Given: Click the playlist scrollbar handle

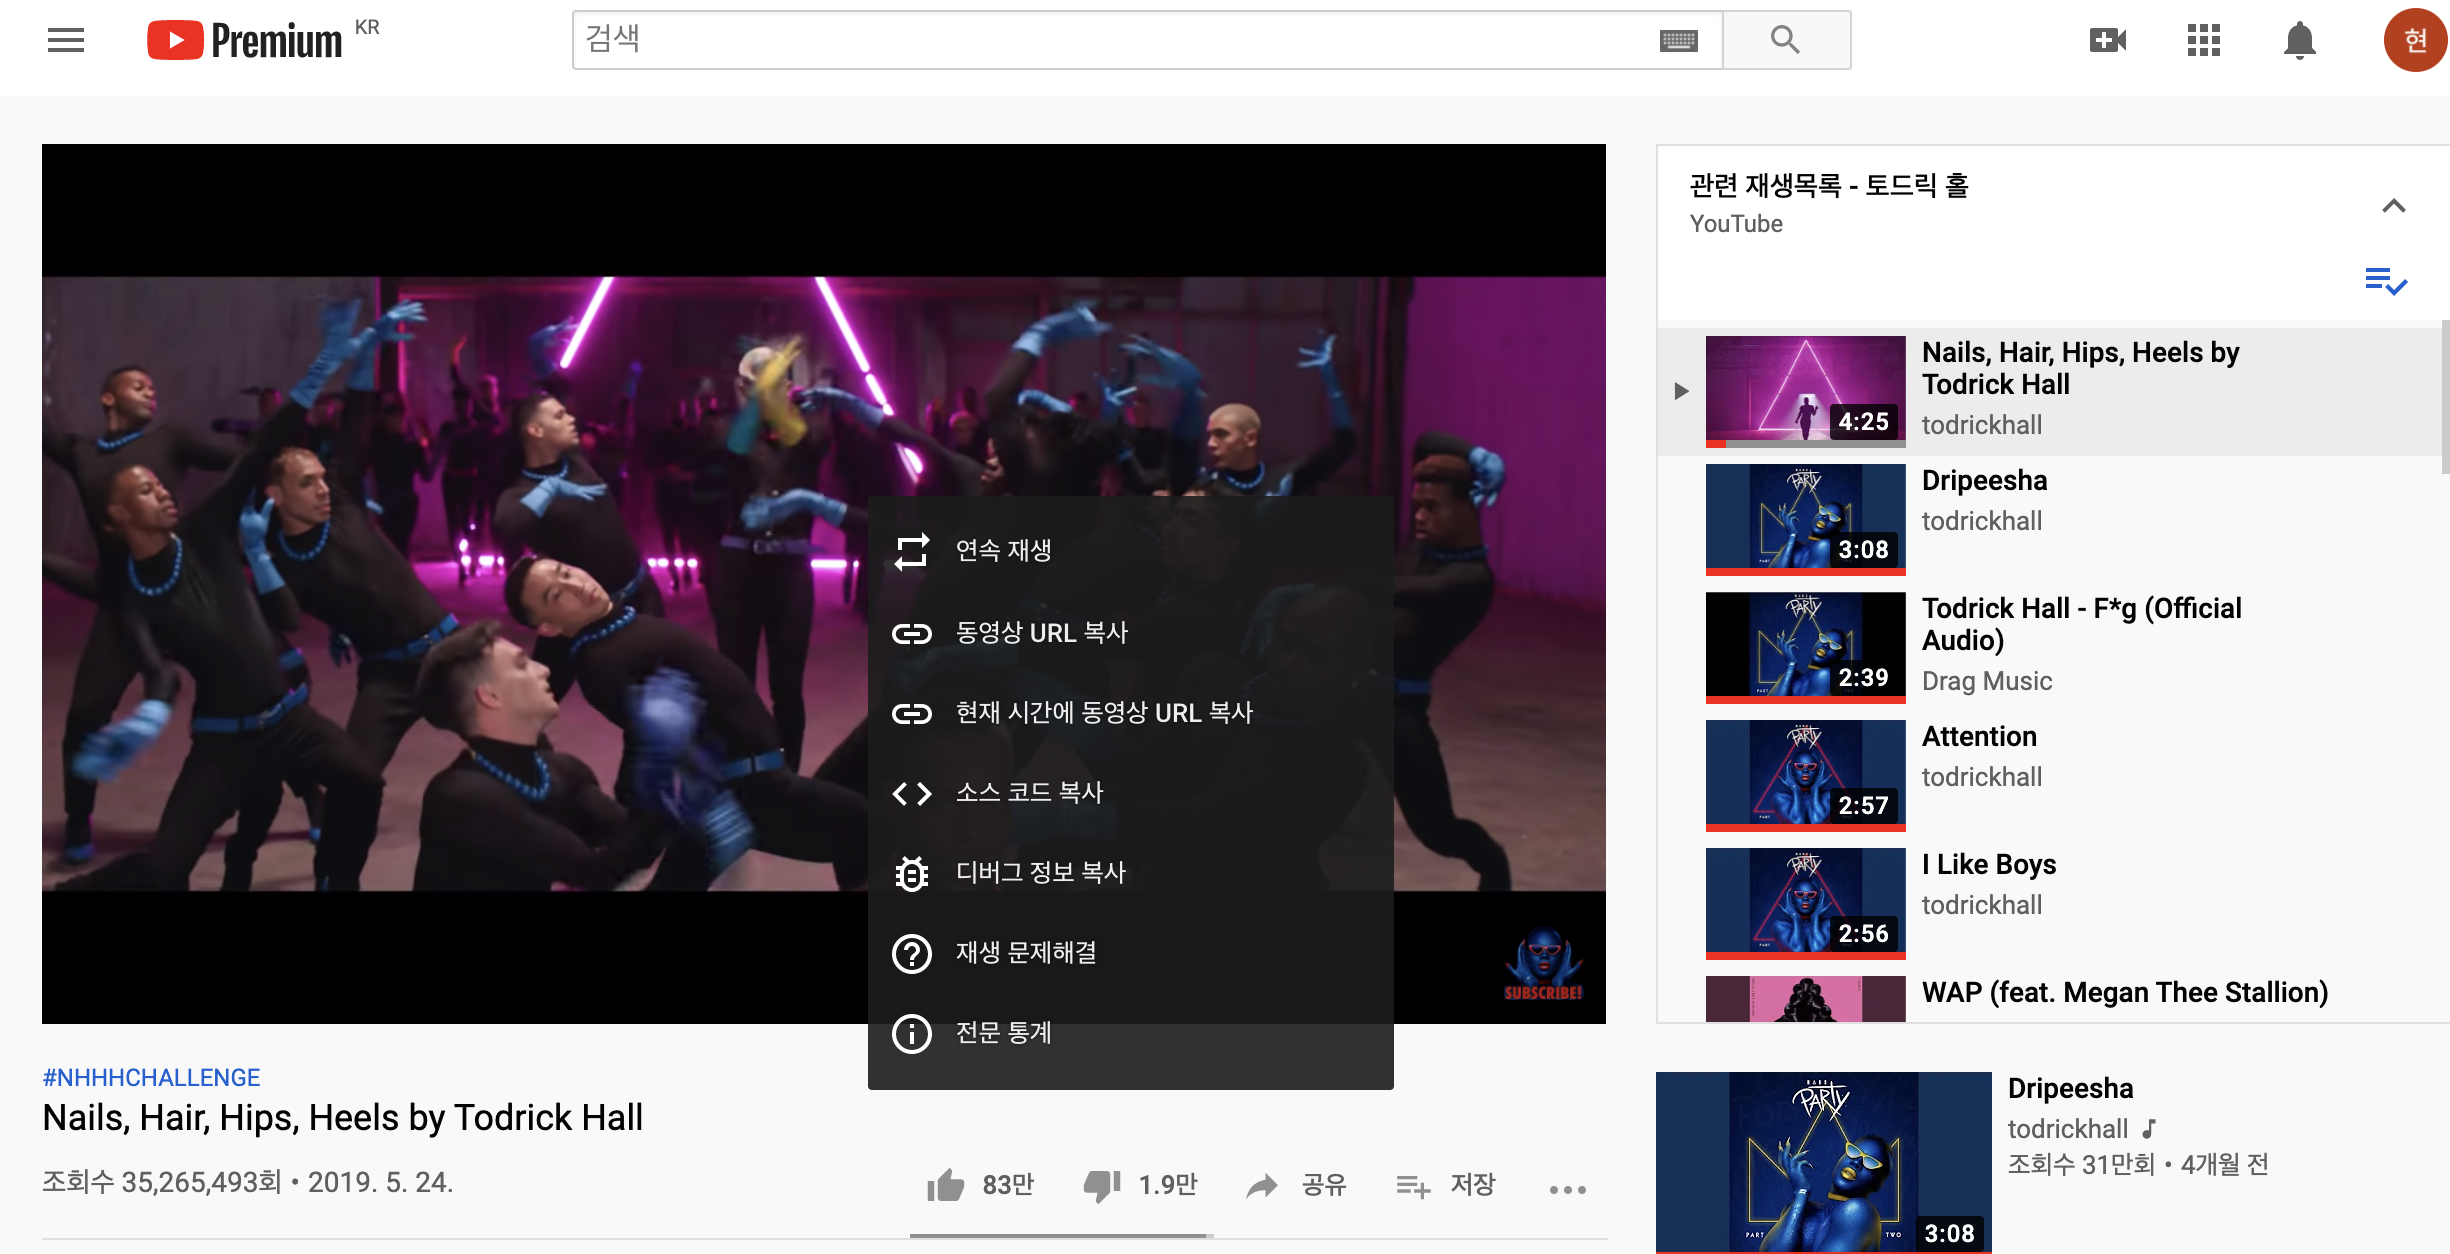Looking at the screenshot, I should click(x=2444, y=397).
